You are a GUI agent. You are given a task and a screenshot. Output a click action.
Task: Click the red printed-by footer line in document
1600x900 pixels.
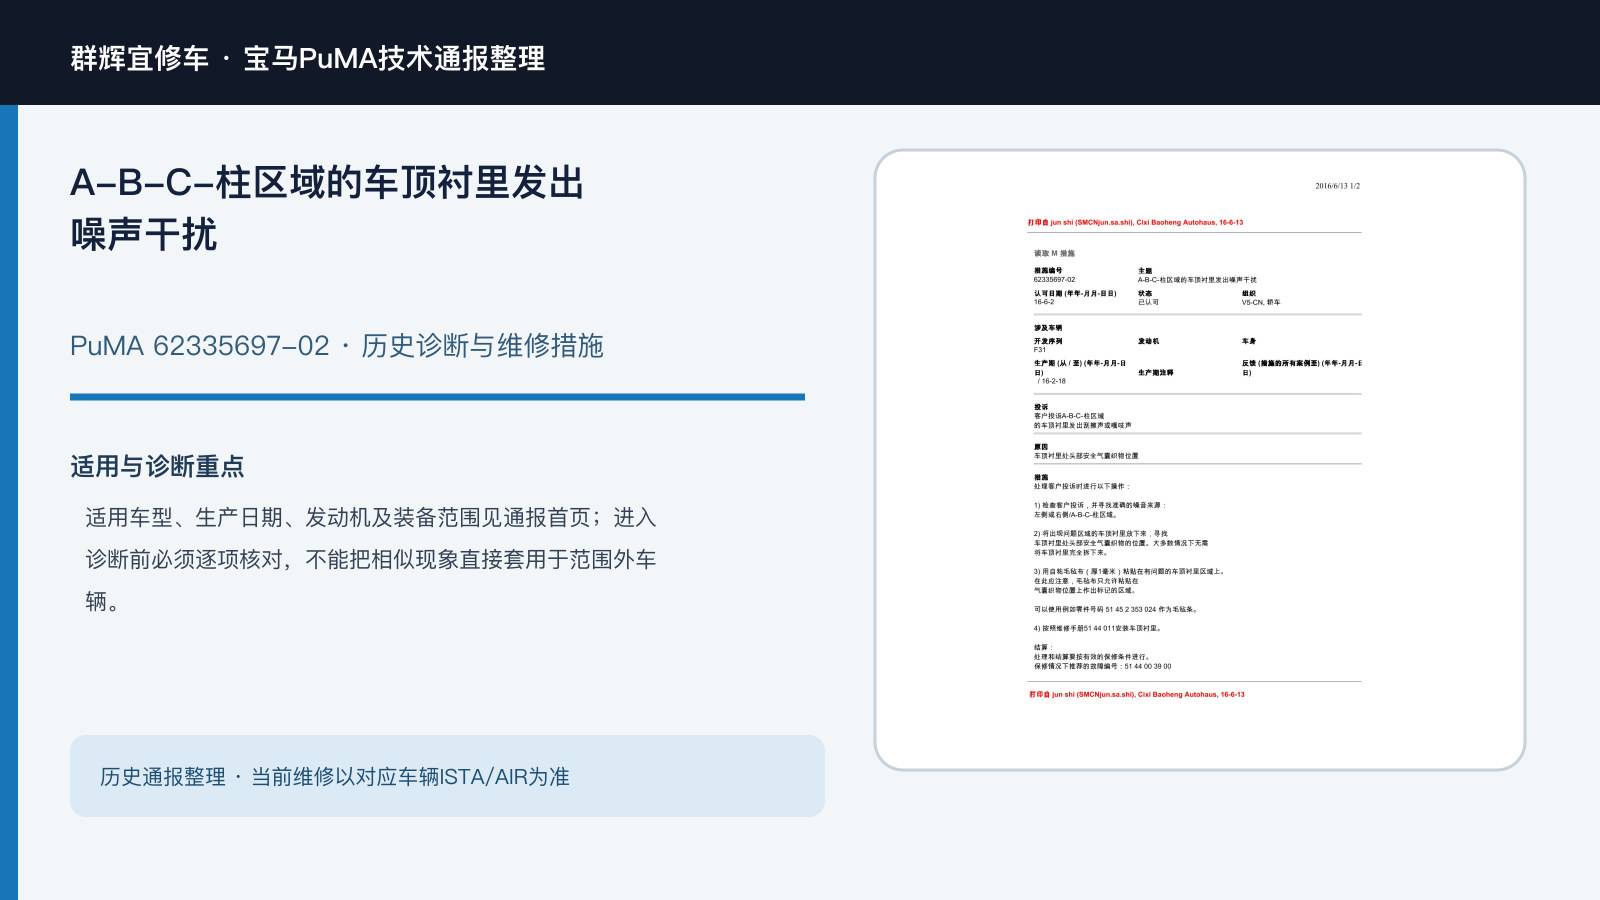(x=1137, y=694)
